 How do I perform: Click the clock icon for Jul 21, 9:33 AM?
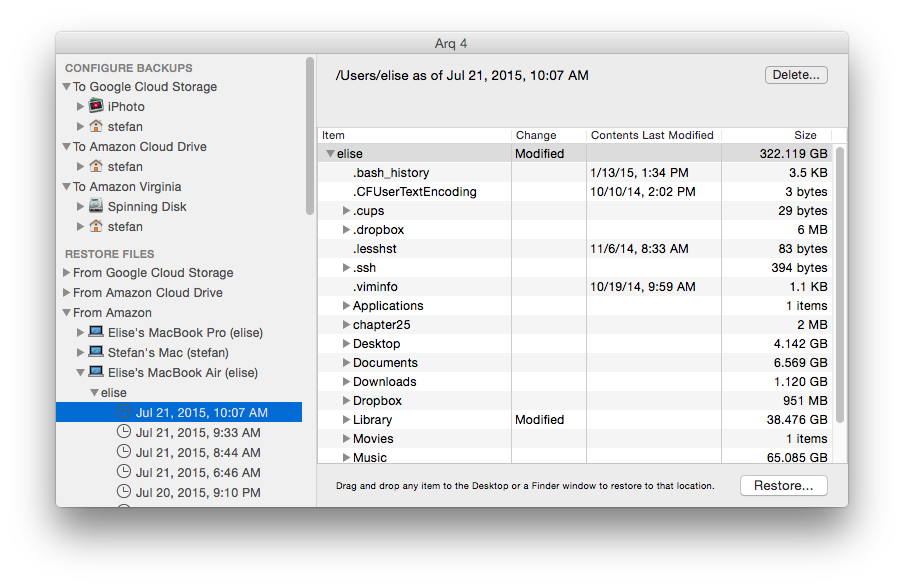pyautogui.click(x=124, y=432)
